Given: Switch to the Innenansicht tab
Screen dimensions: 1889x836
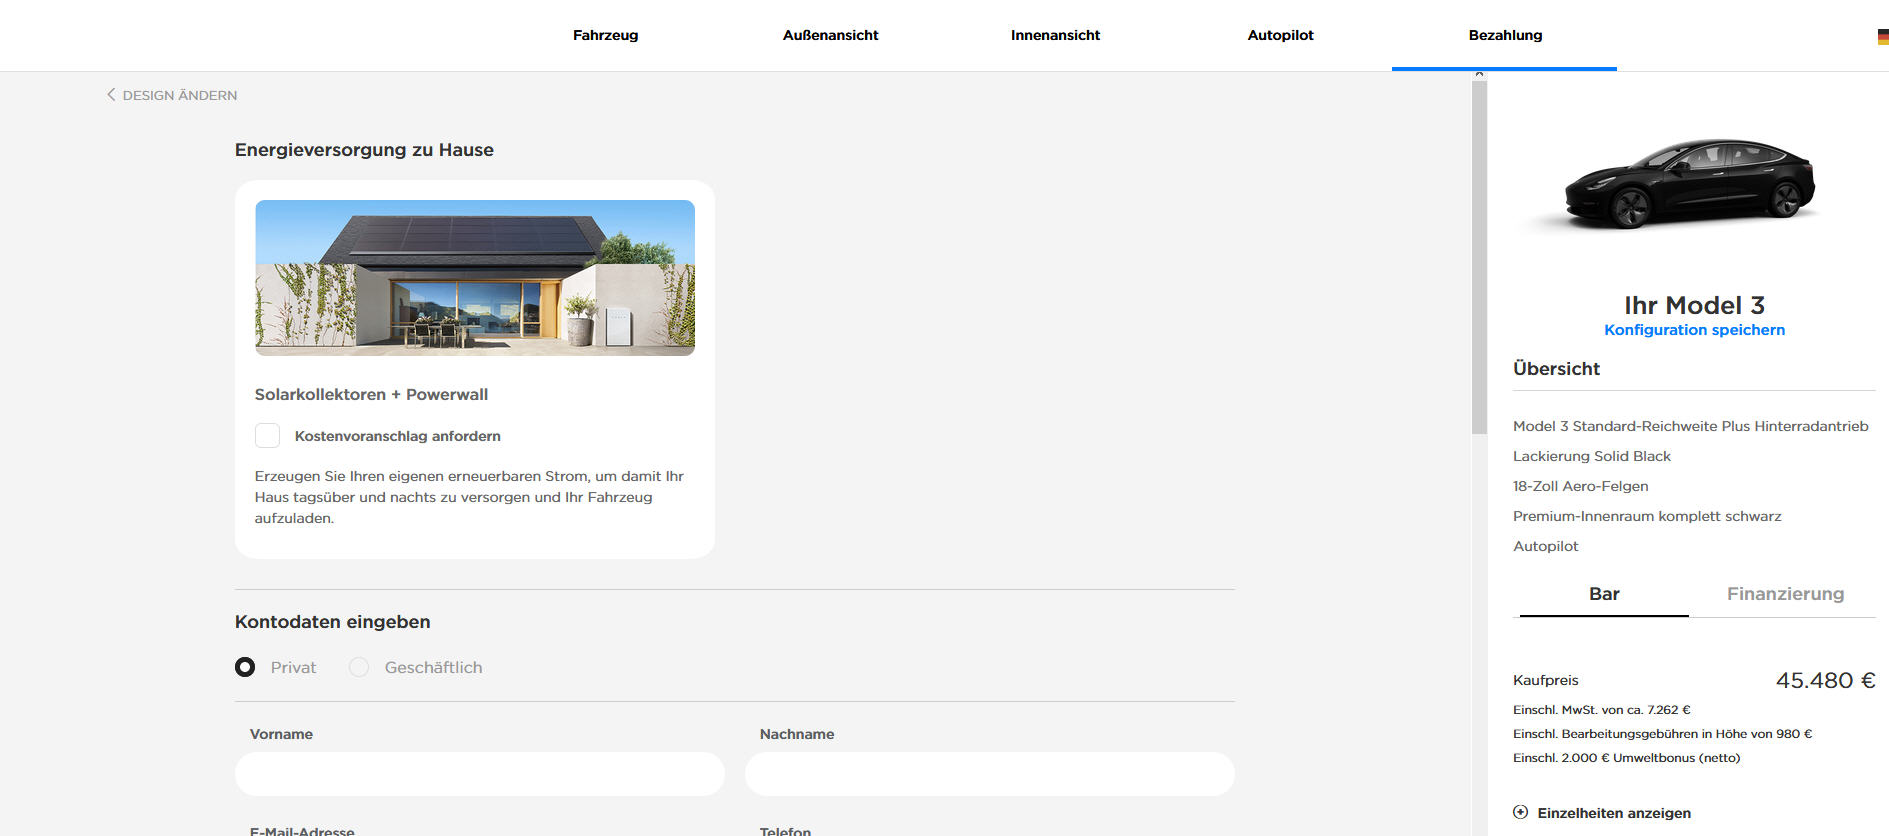Looking at the screenshot, I should [1055, 35].
